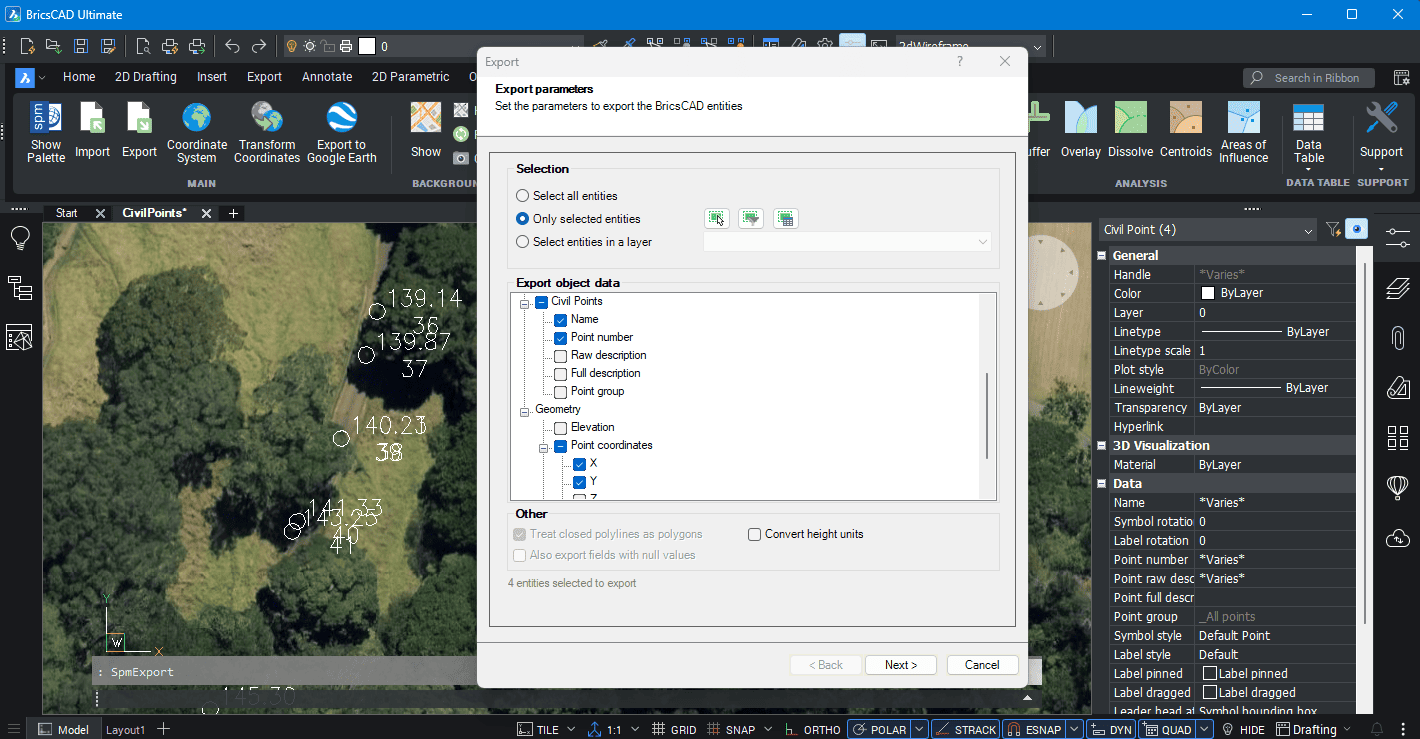Click the quick select filter funnel icon
Screen dimensions: 1420x739
pos(1332,230)
